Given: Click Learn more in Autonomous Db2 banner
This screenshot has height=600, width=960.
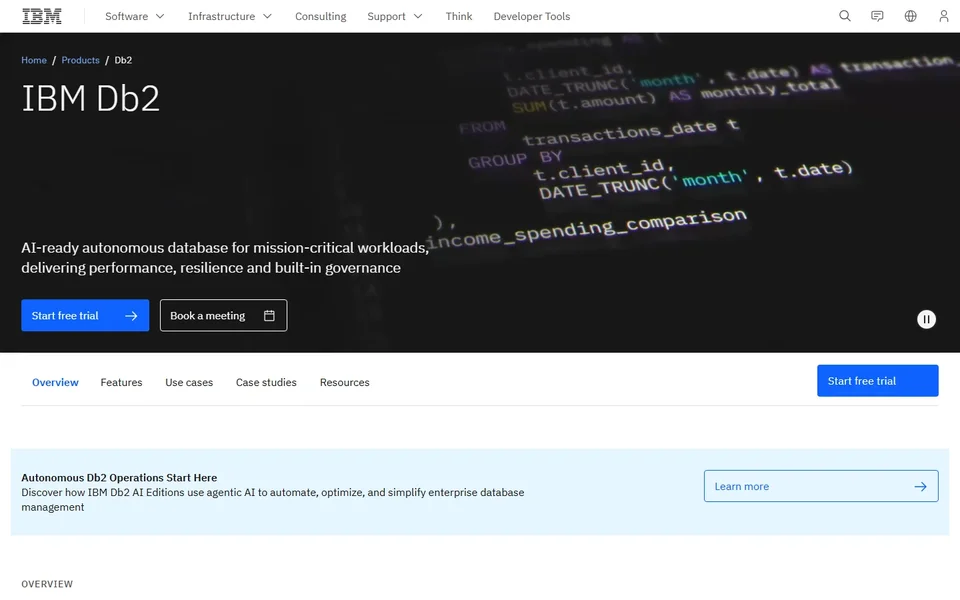Looking at the screenshot, I should (821, 486).
